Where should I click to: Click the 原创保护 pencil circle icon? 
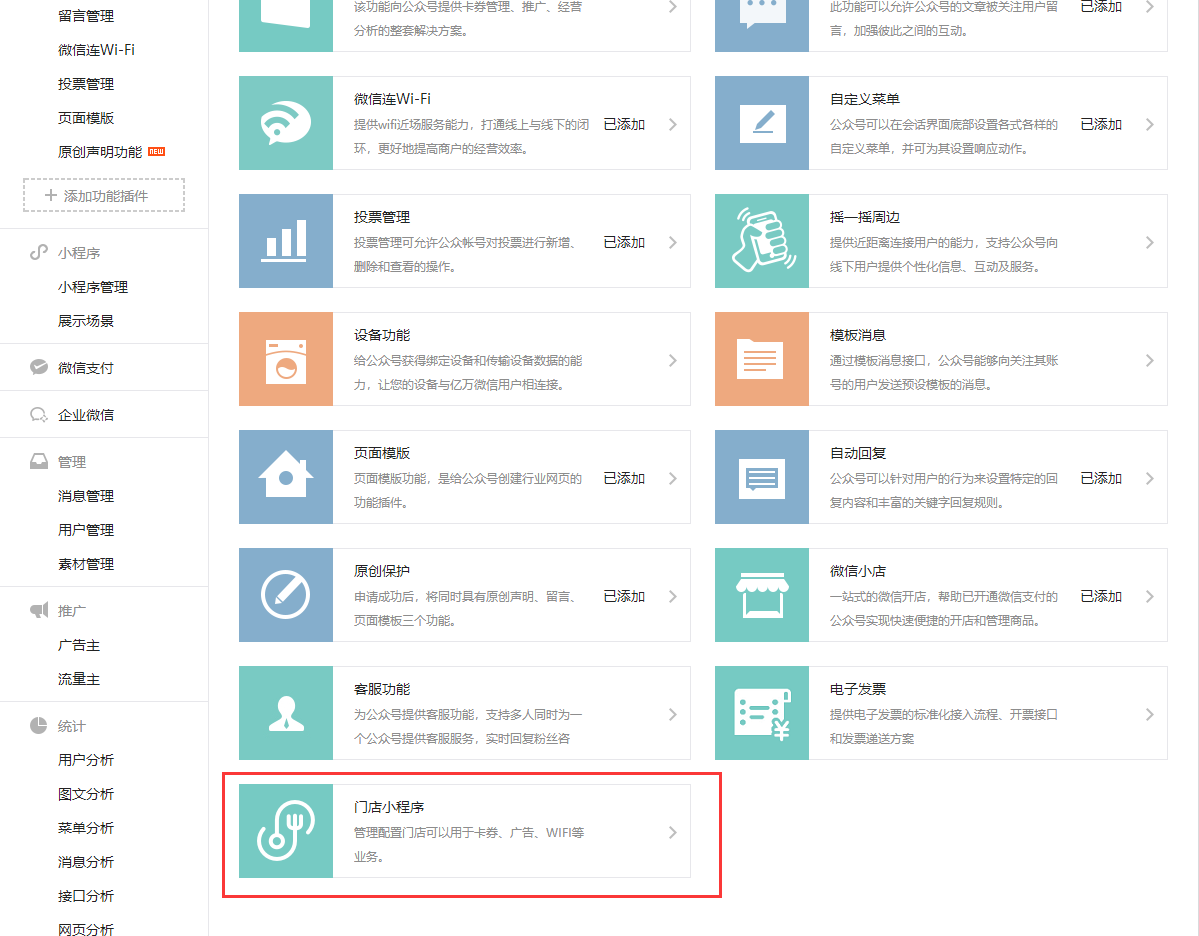click(x=286, y=595)
